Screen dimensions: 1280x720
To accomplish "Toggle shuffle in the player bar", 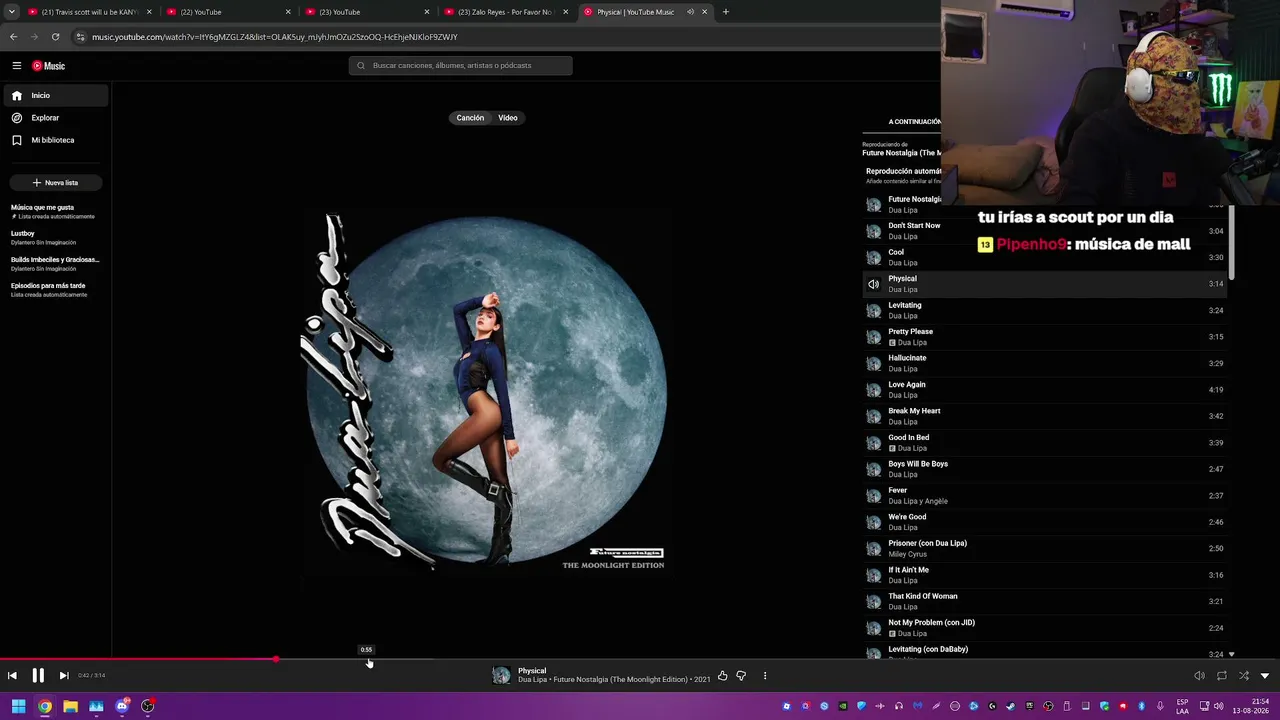I will point(1244,676).
